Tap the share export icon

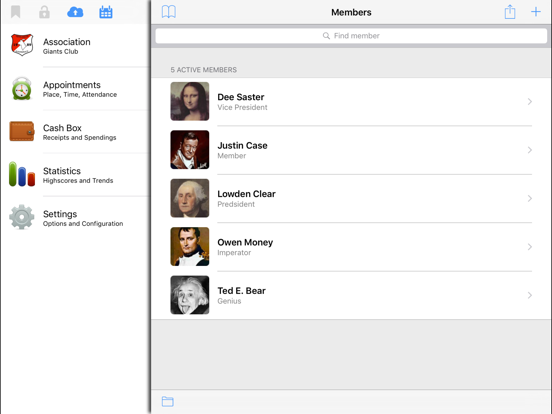510,12
